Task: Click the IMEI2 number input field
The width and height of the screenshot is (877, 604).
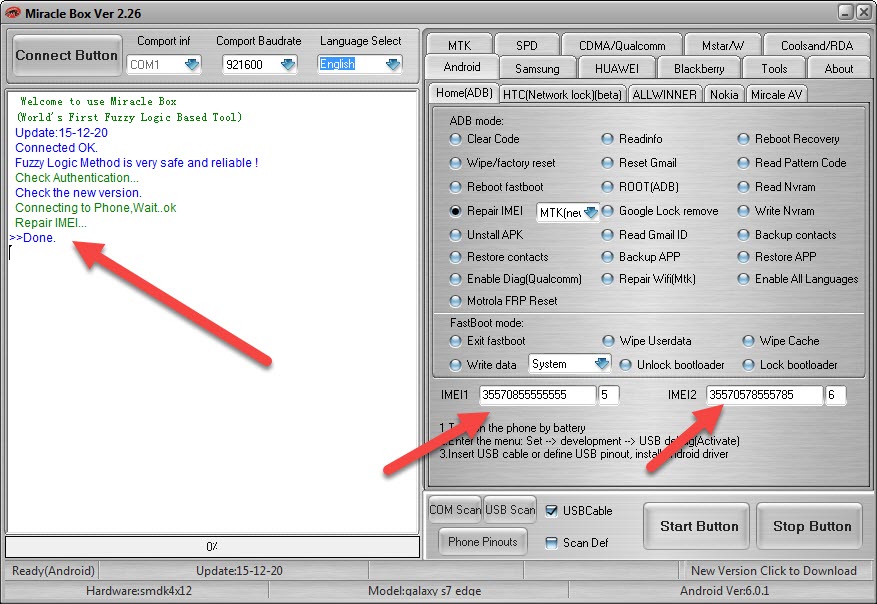Action: (x=765, y=395)
